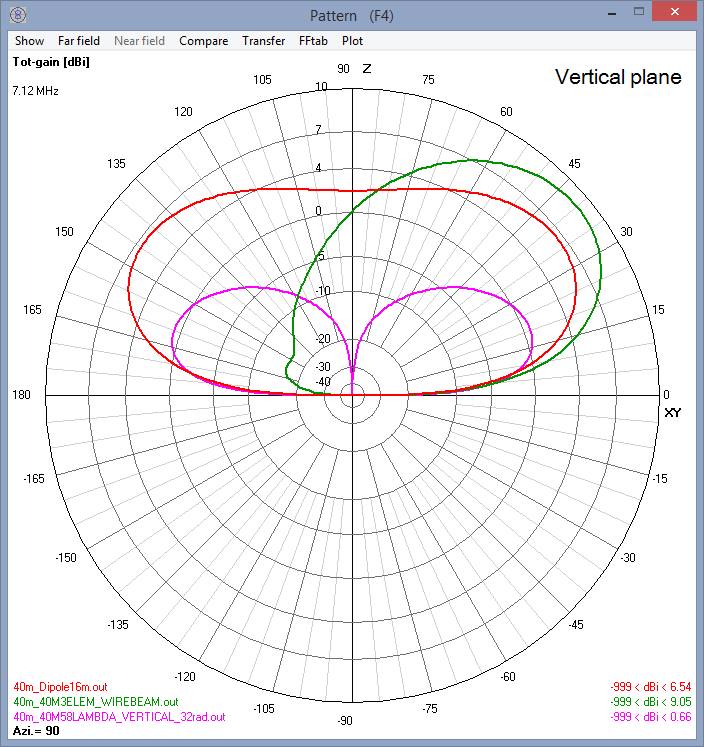Image resolution: width=704 pixels, height=747 pixels.
Task: Click the green gain range ending in 9.05
Action: pos(649,702)
